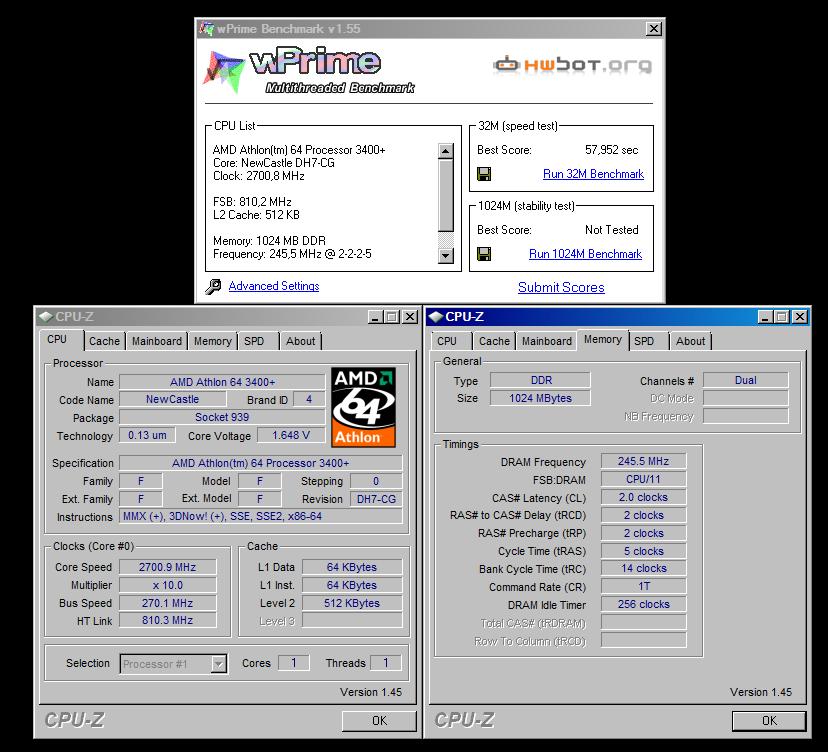828x752 pixels.
Task: Click the Core Speed 2700.9 MHz value
Action: (167, 567)
